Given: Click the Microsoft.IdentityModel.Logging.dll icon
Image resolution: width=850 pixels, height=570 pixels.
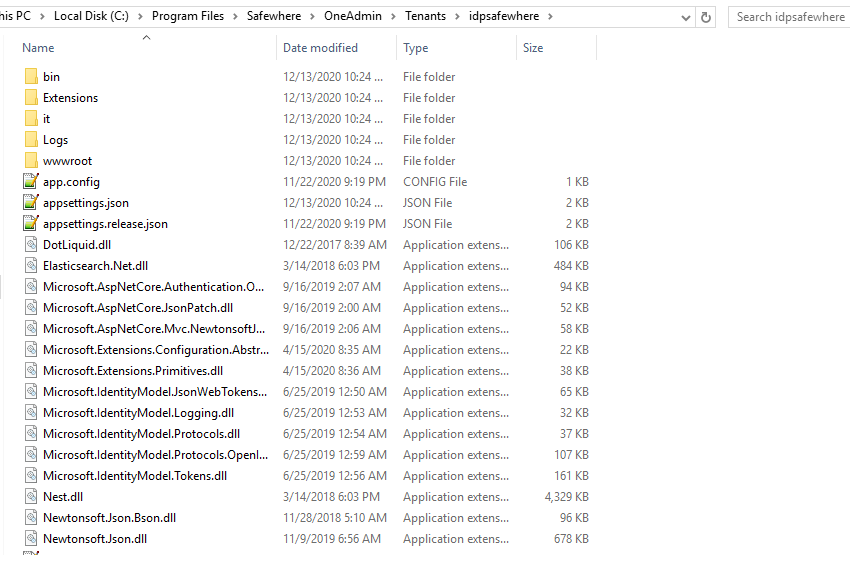Looking at the screenshot, I should tap(31, 413).
